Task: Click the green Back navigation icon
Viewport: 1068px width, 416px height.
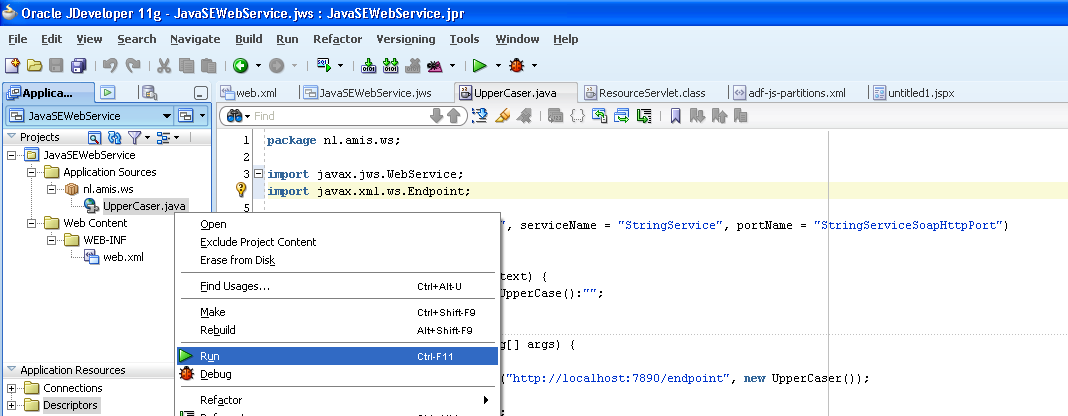Action: point(241,66)
